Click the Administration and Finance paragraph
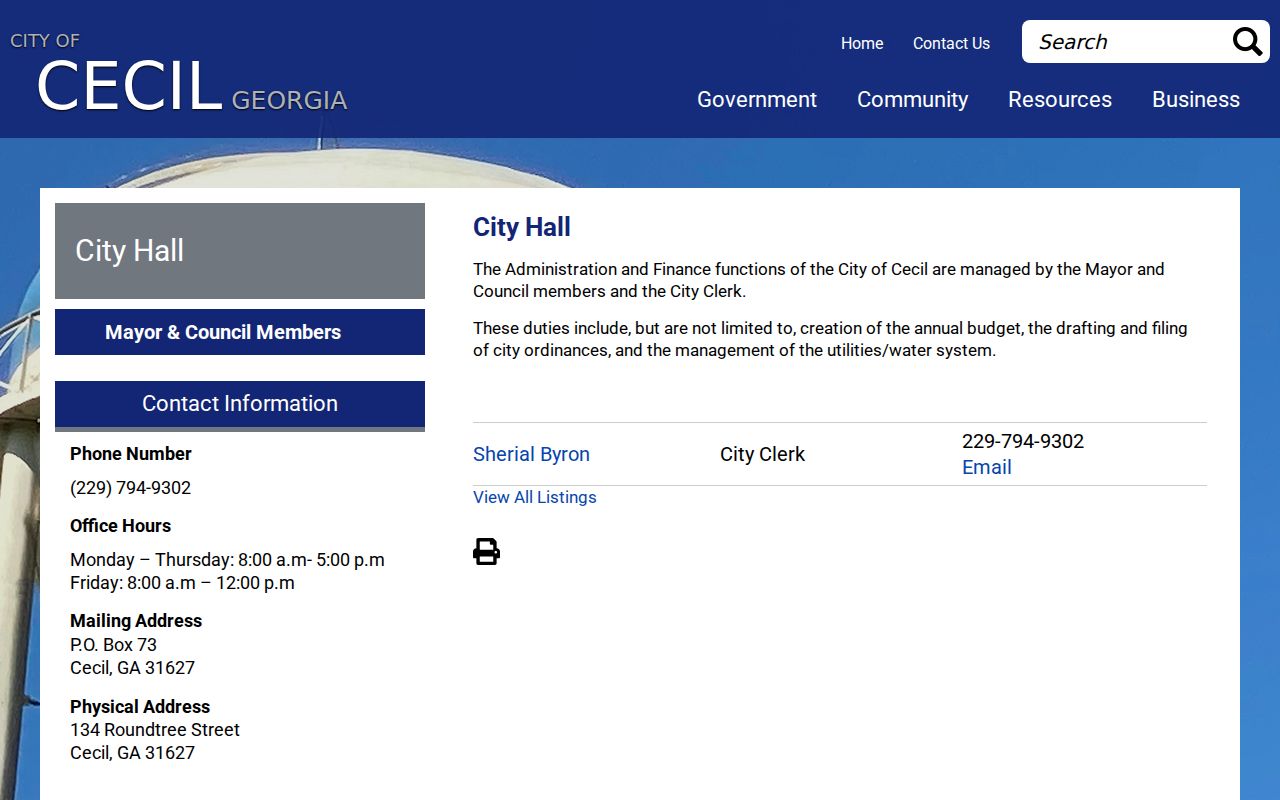1280x800 pixels. (819, 281)
